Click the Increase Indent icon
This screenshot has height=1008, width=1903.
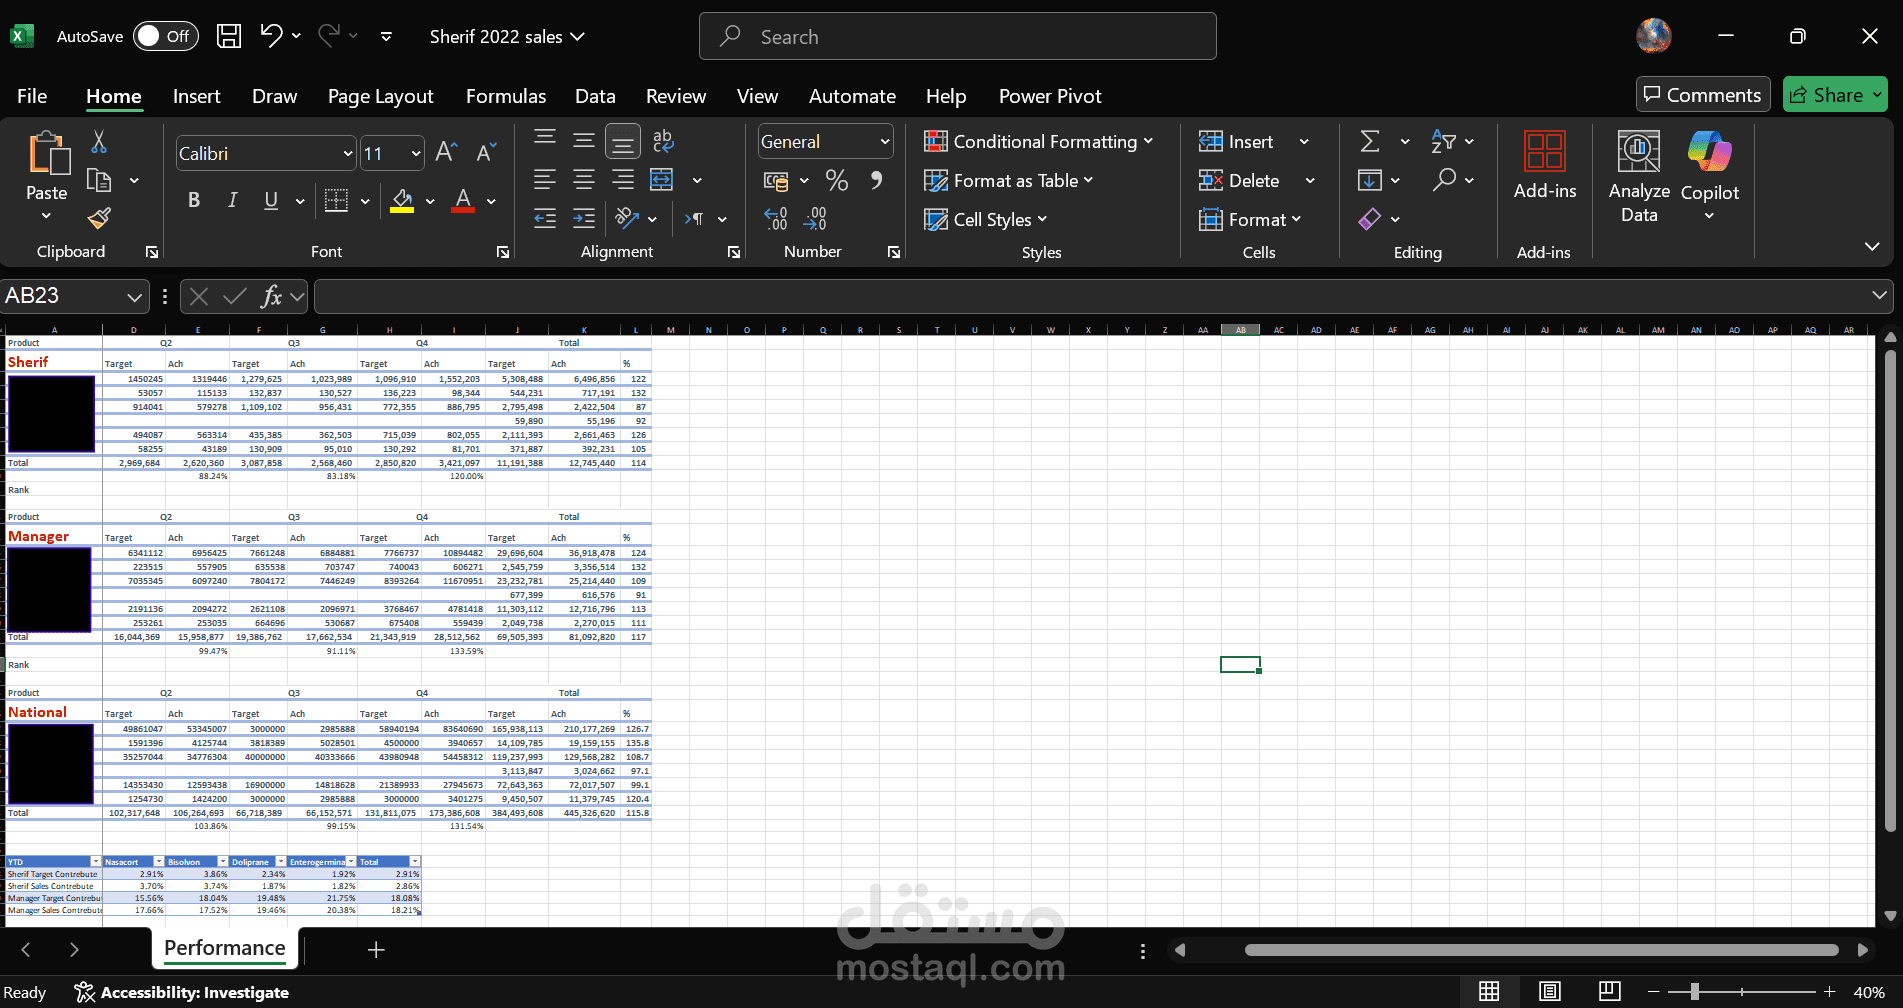click(x=584, y=218)
